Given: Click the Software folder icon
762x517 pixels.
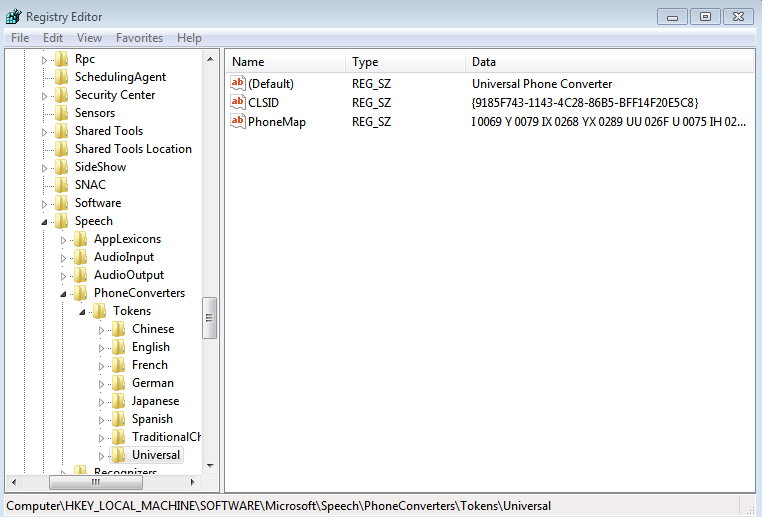Looking at the screenshot, I should point(62,203).
